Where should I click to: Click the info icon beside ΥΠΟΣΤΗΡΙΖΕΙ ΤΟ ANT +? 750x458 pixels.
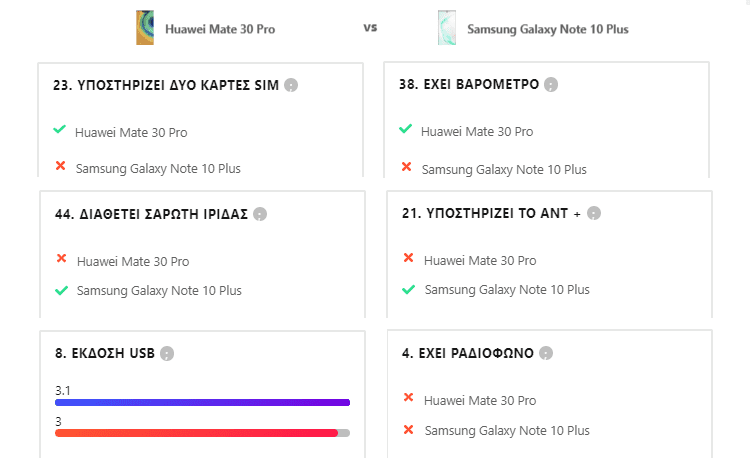pos(594,213)
